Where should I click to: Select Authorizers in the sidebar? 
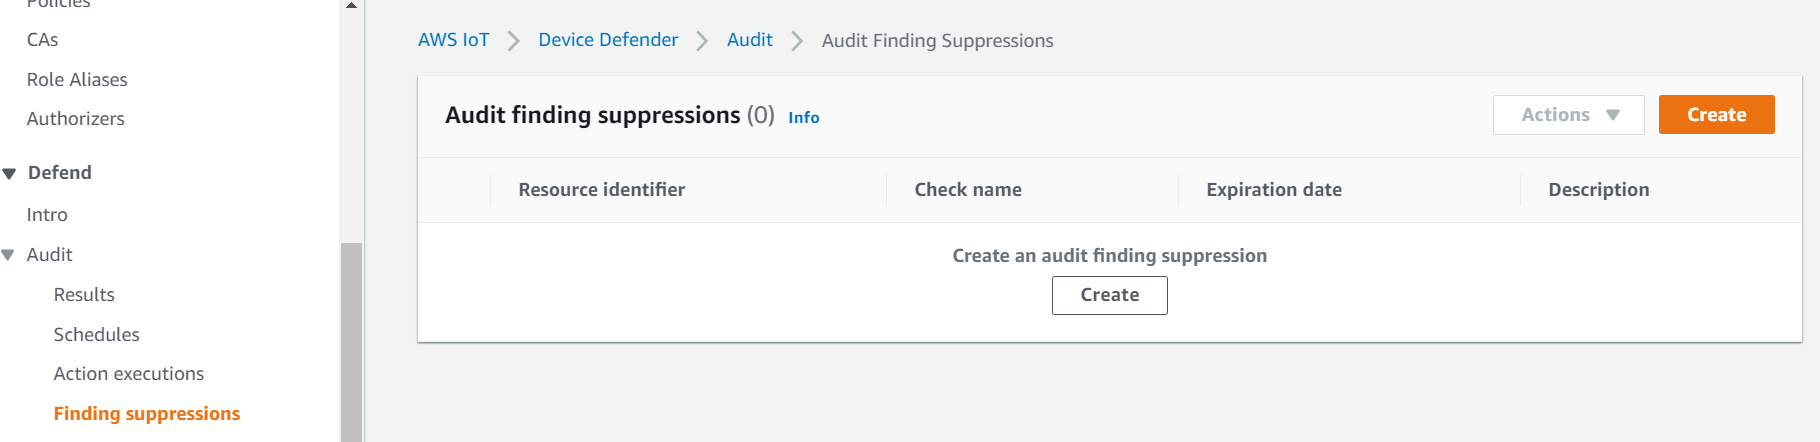point(75,119)
